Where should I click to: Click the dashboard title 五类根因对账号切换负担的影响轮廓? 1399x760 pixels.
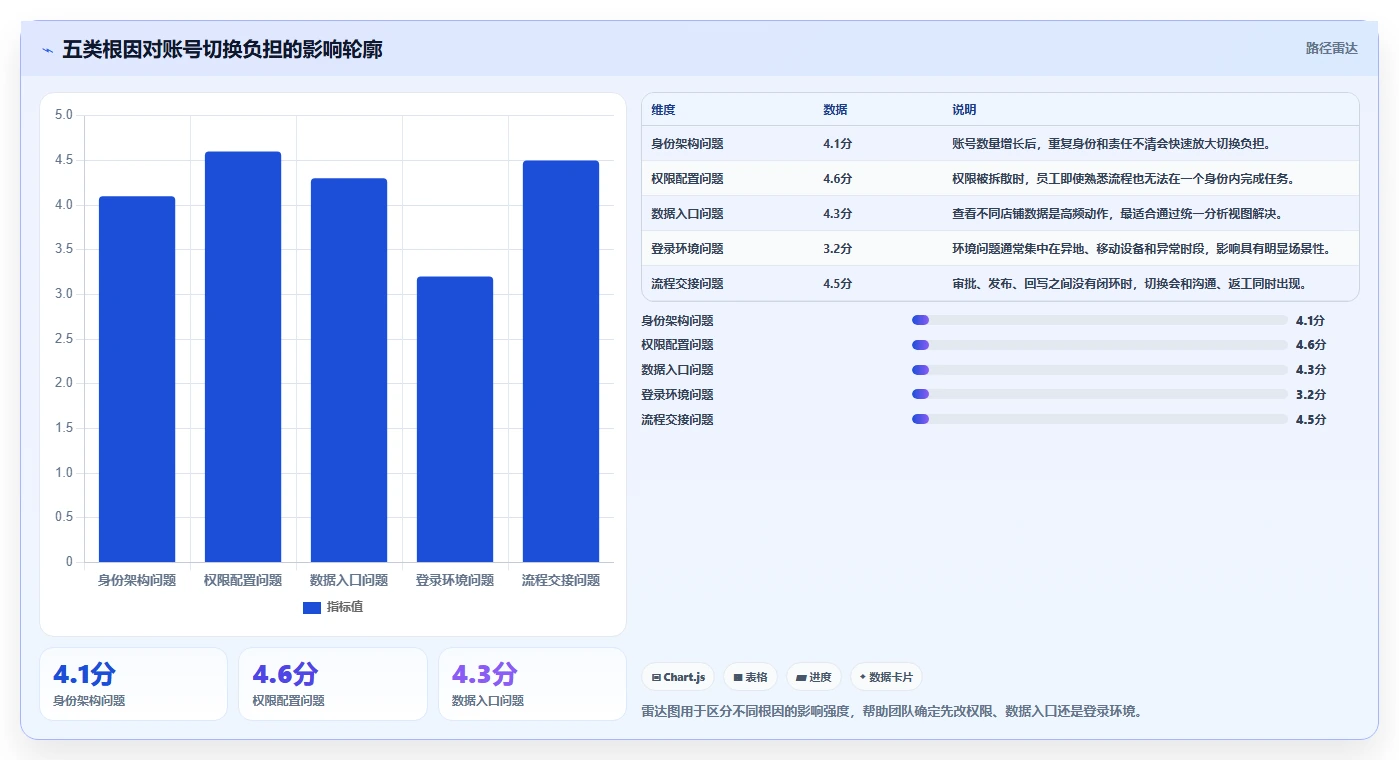click(222, 50)
